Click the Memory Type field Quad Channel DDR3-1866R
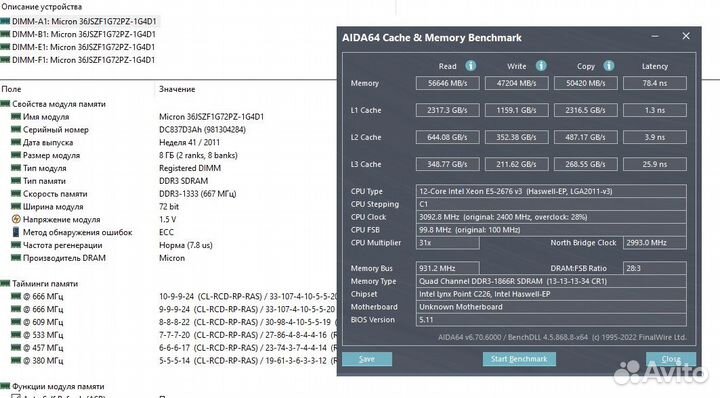 tap(551, 281)
